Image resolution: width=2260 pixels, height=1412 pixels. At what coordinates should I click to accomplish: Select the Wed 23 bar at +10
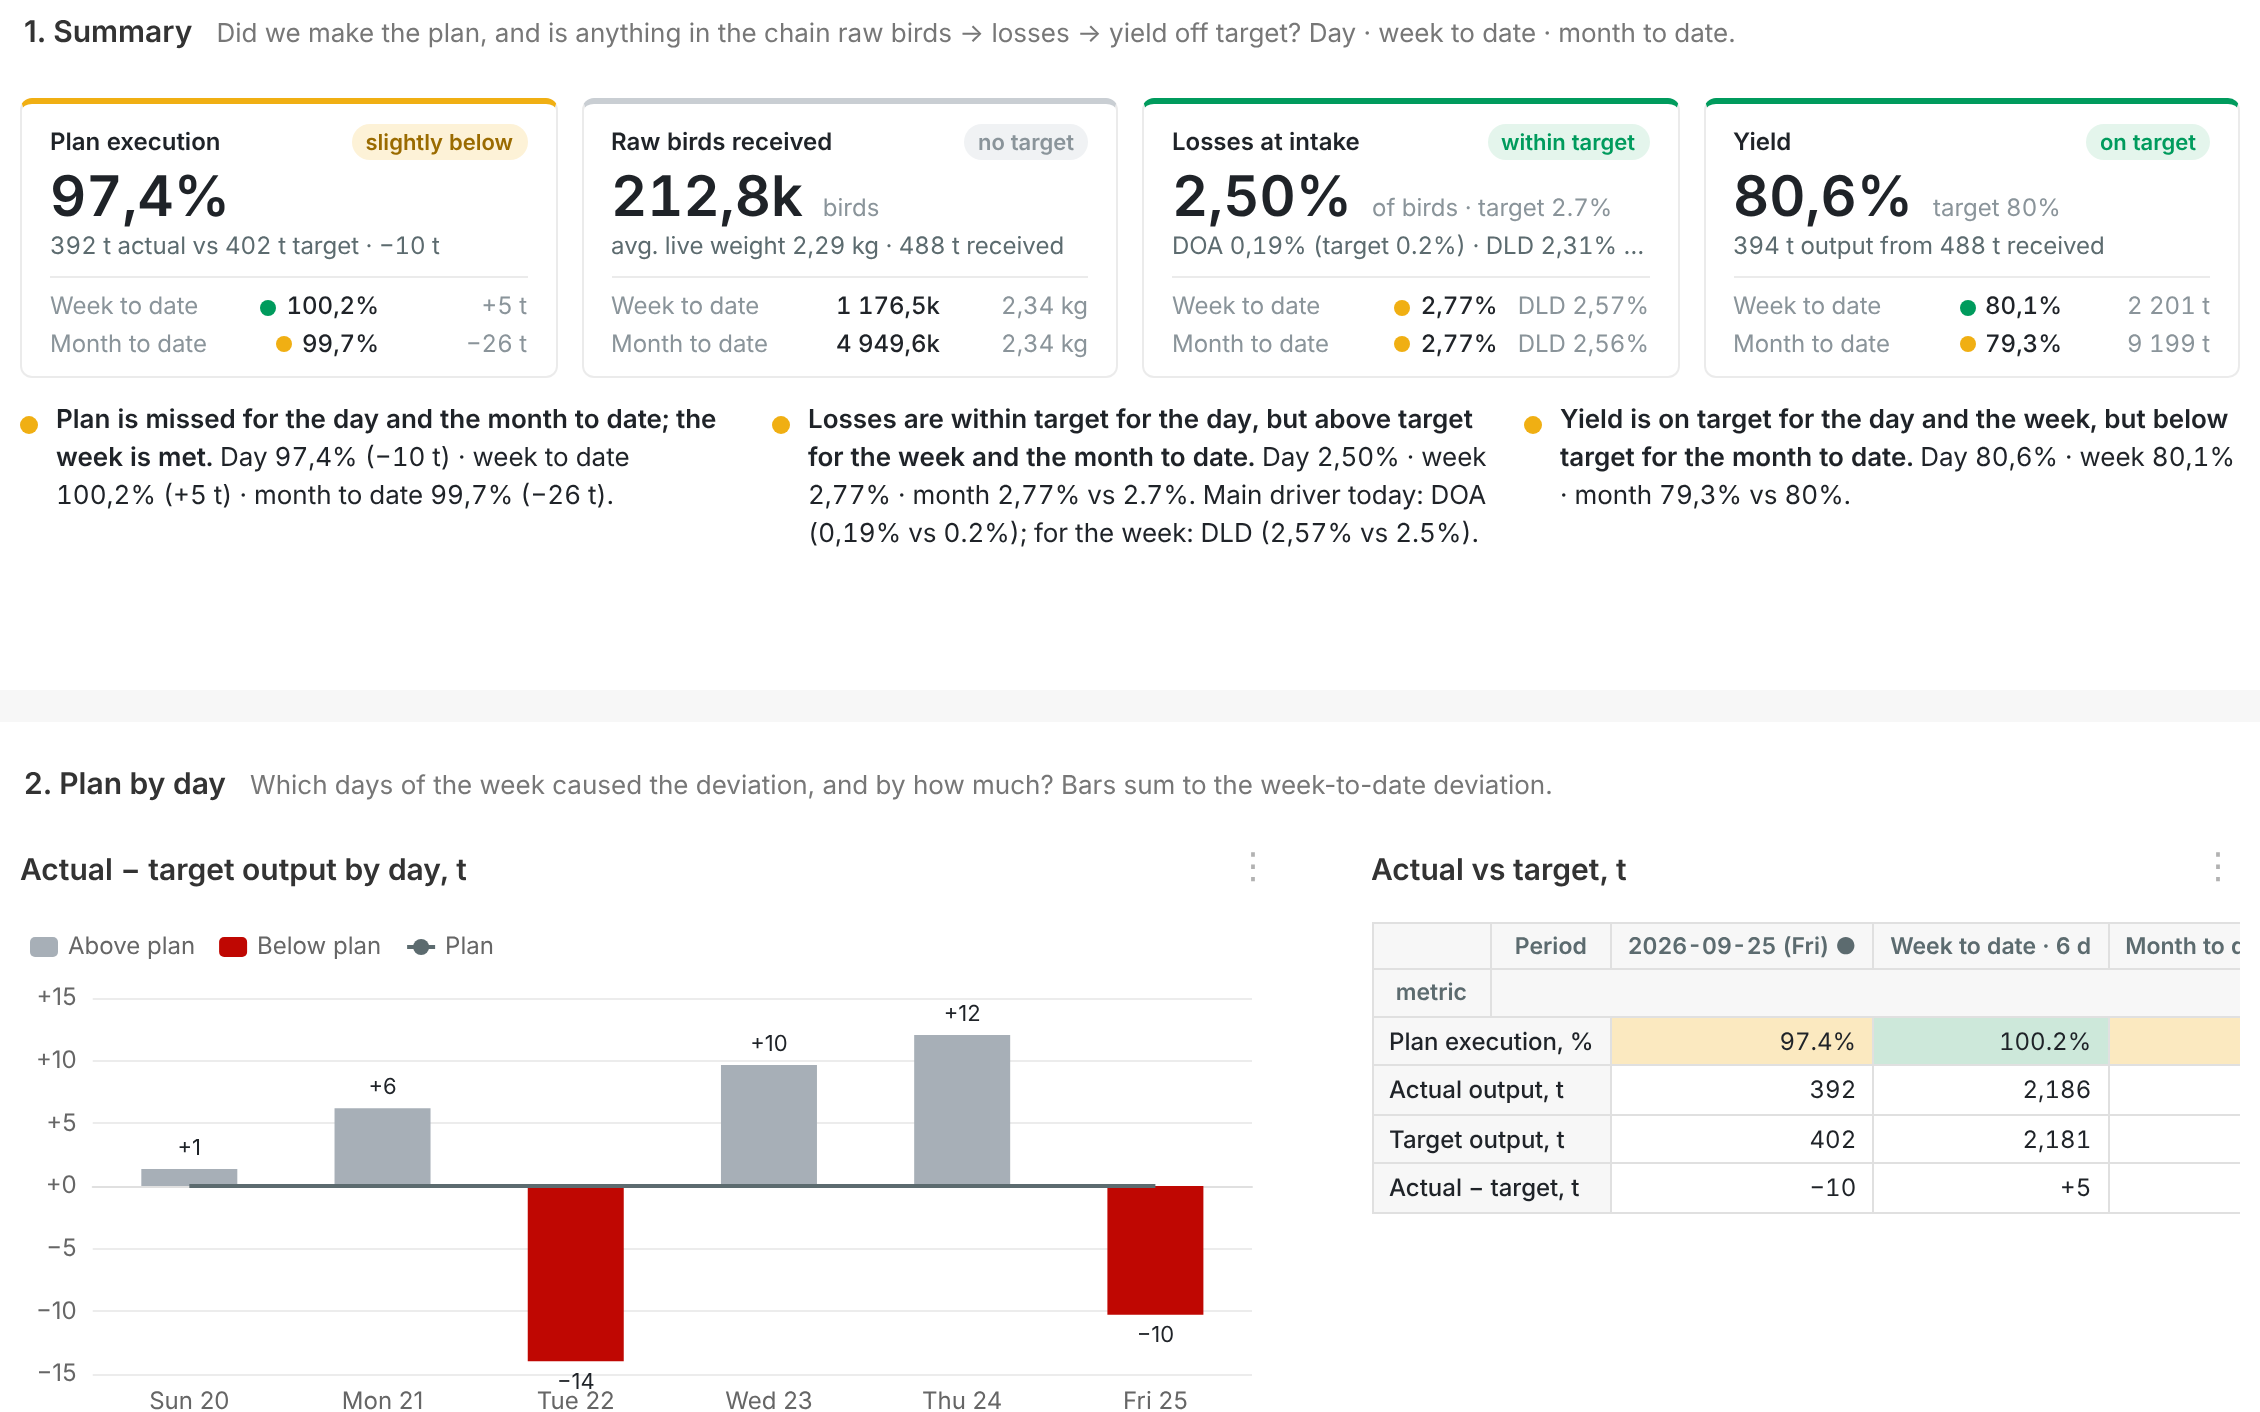(769, 1125)
